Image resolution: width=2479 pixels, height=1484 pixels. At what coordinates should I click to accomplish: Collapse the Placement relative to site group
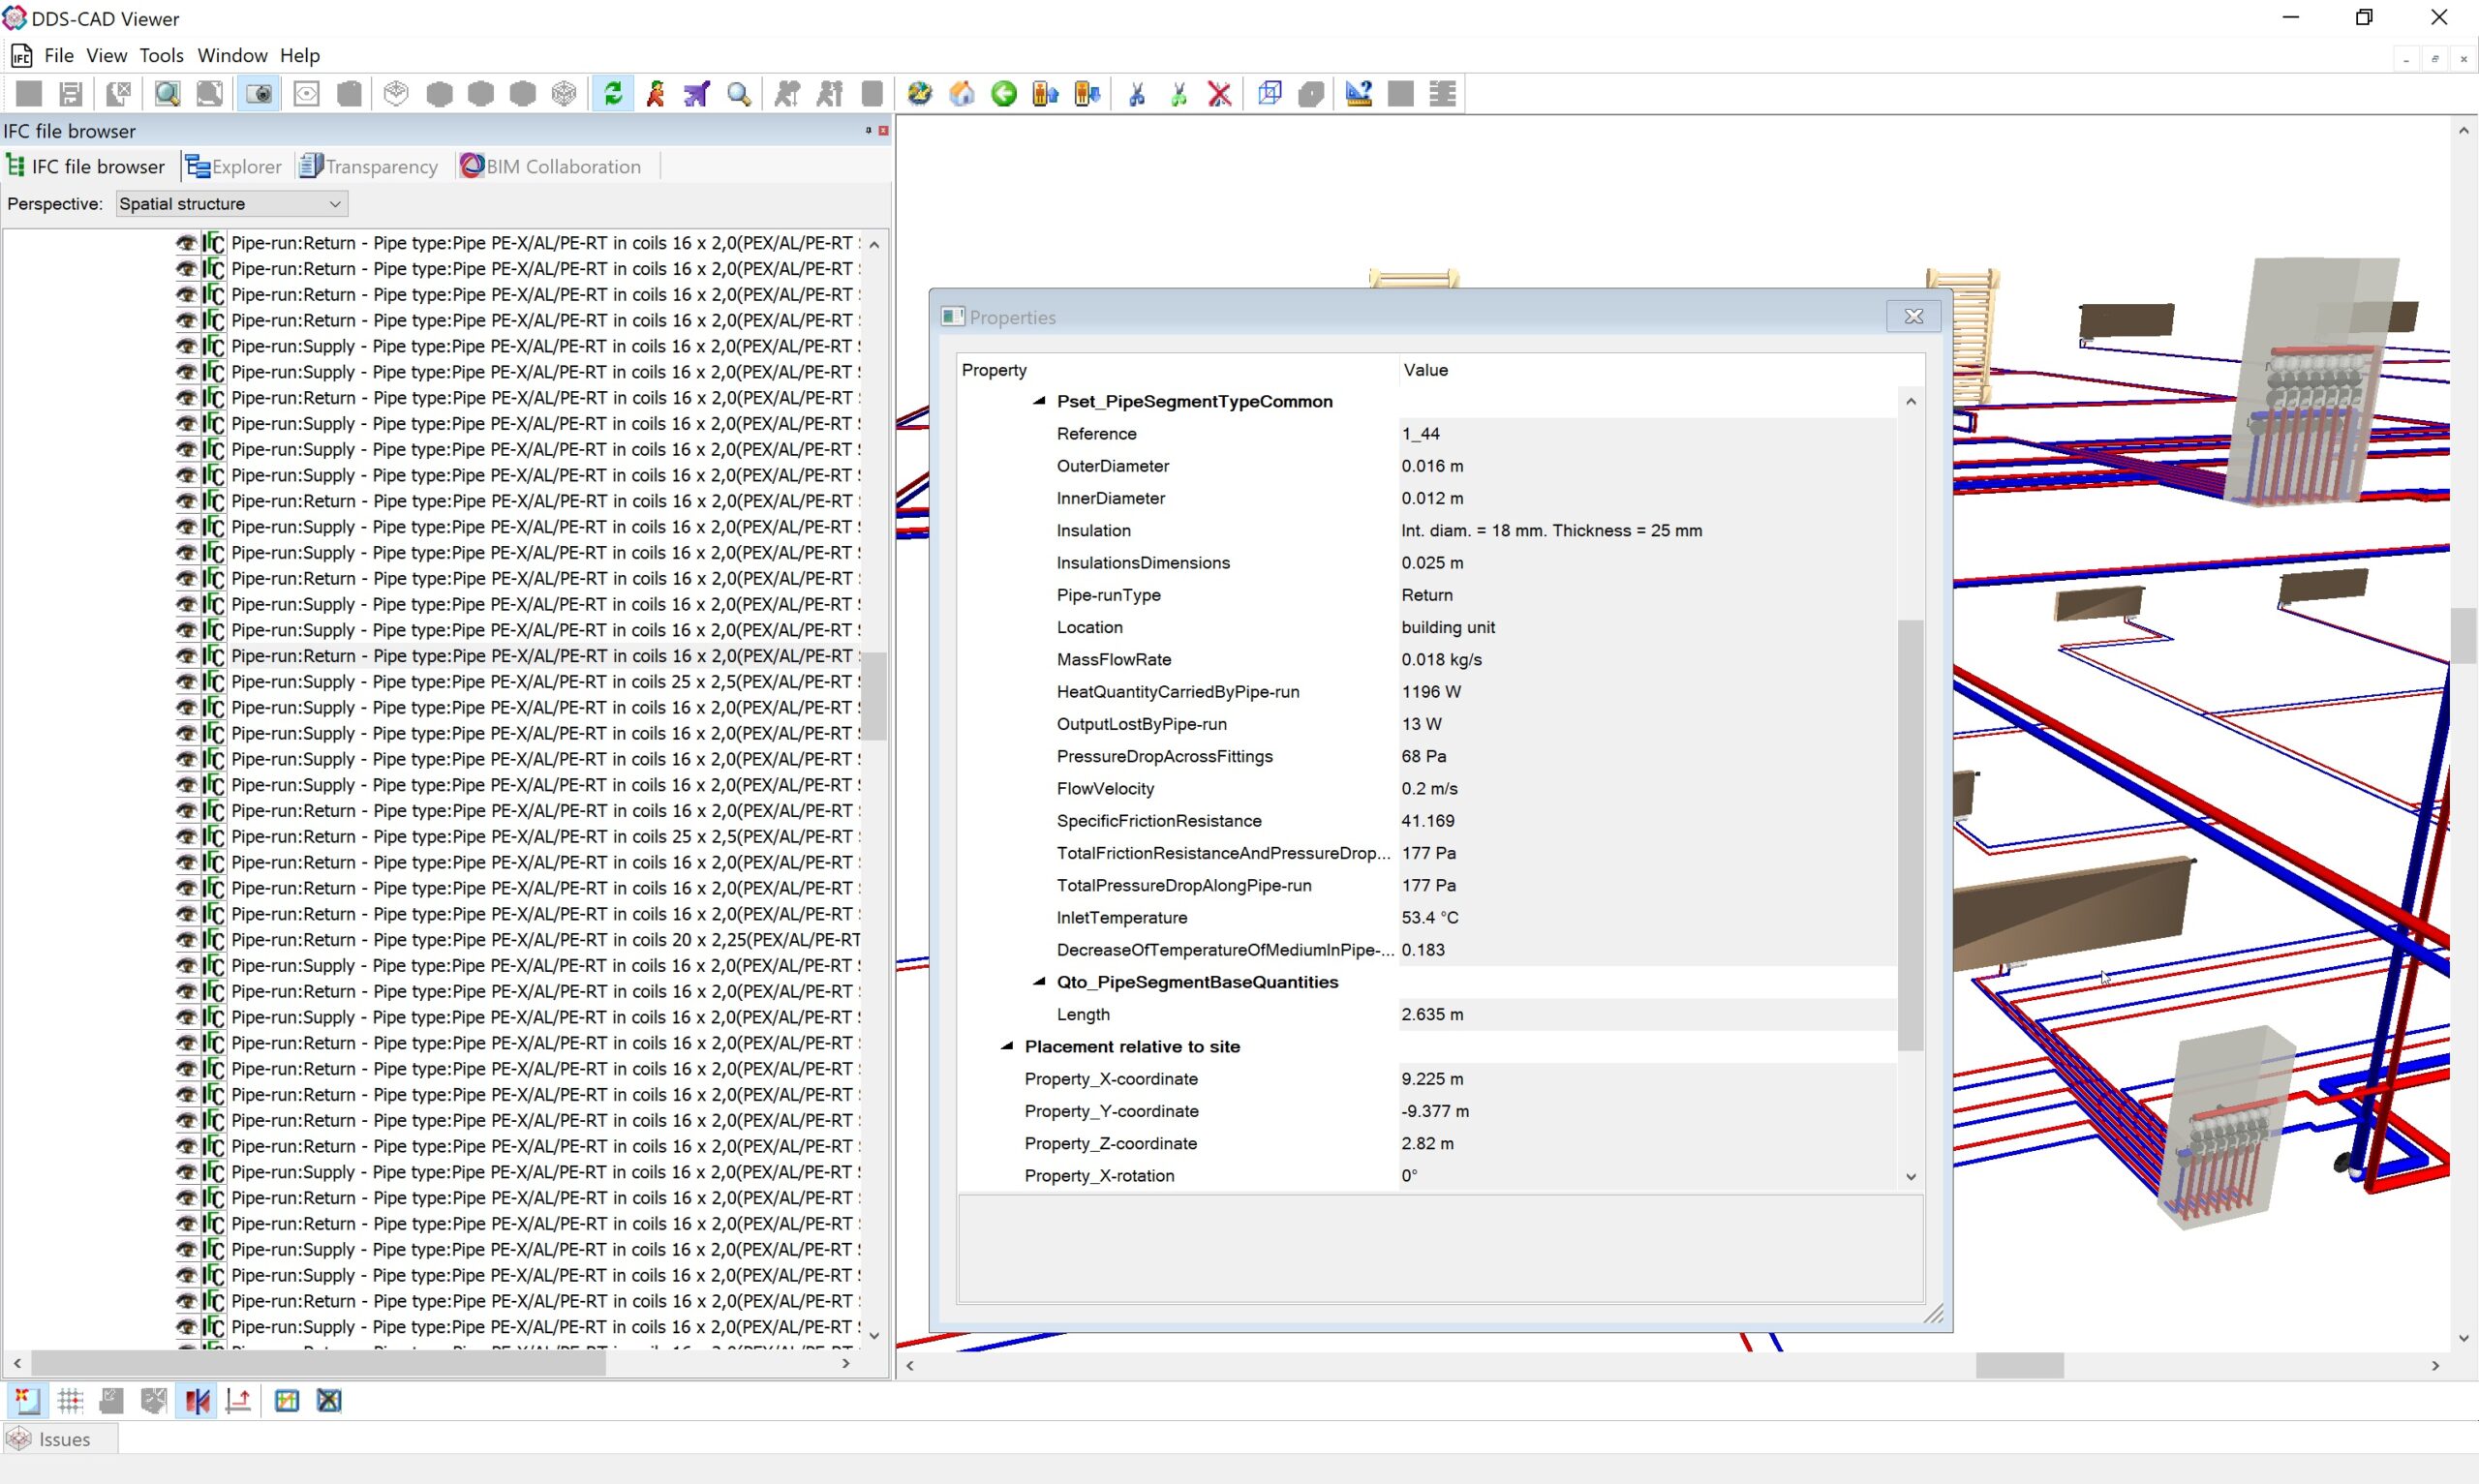[x=1007, y=1046]
